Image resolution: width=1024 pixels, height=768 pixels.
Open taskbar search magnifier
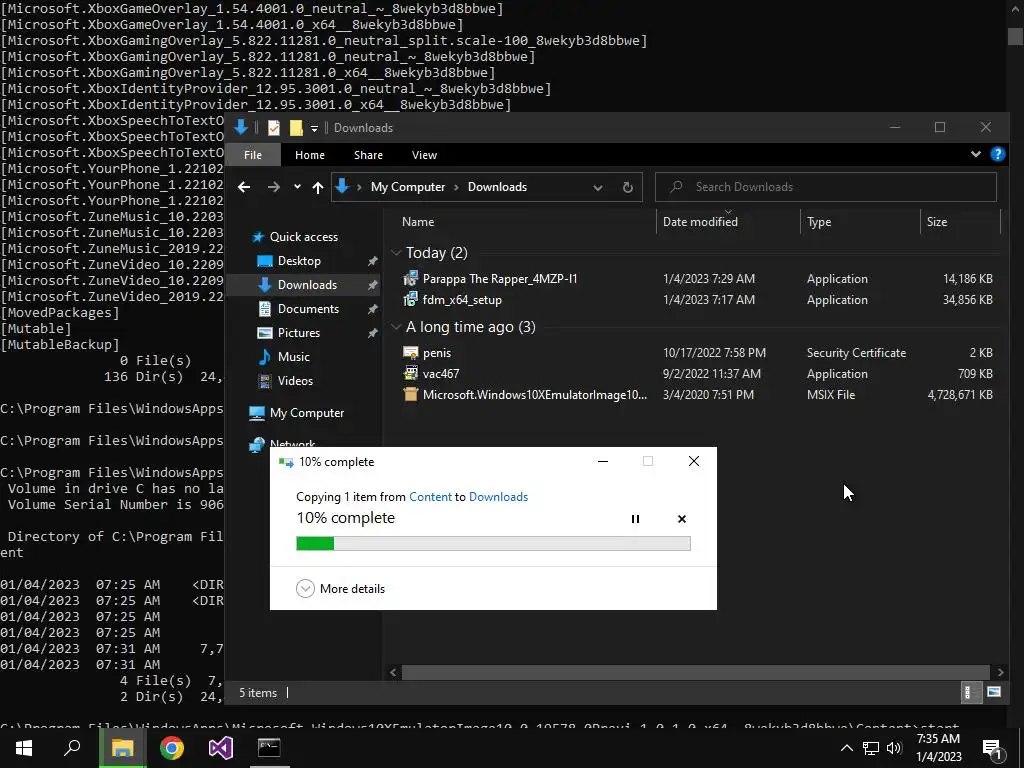tap(72, 748)
